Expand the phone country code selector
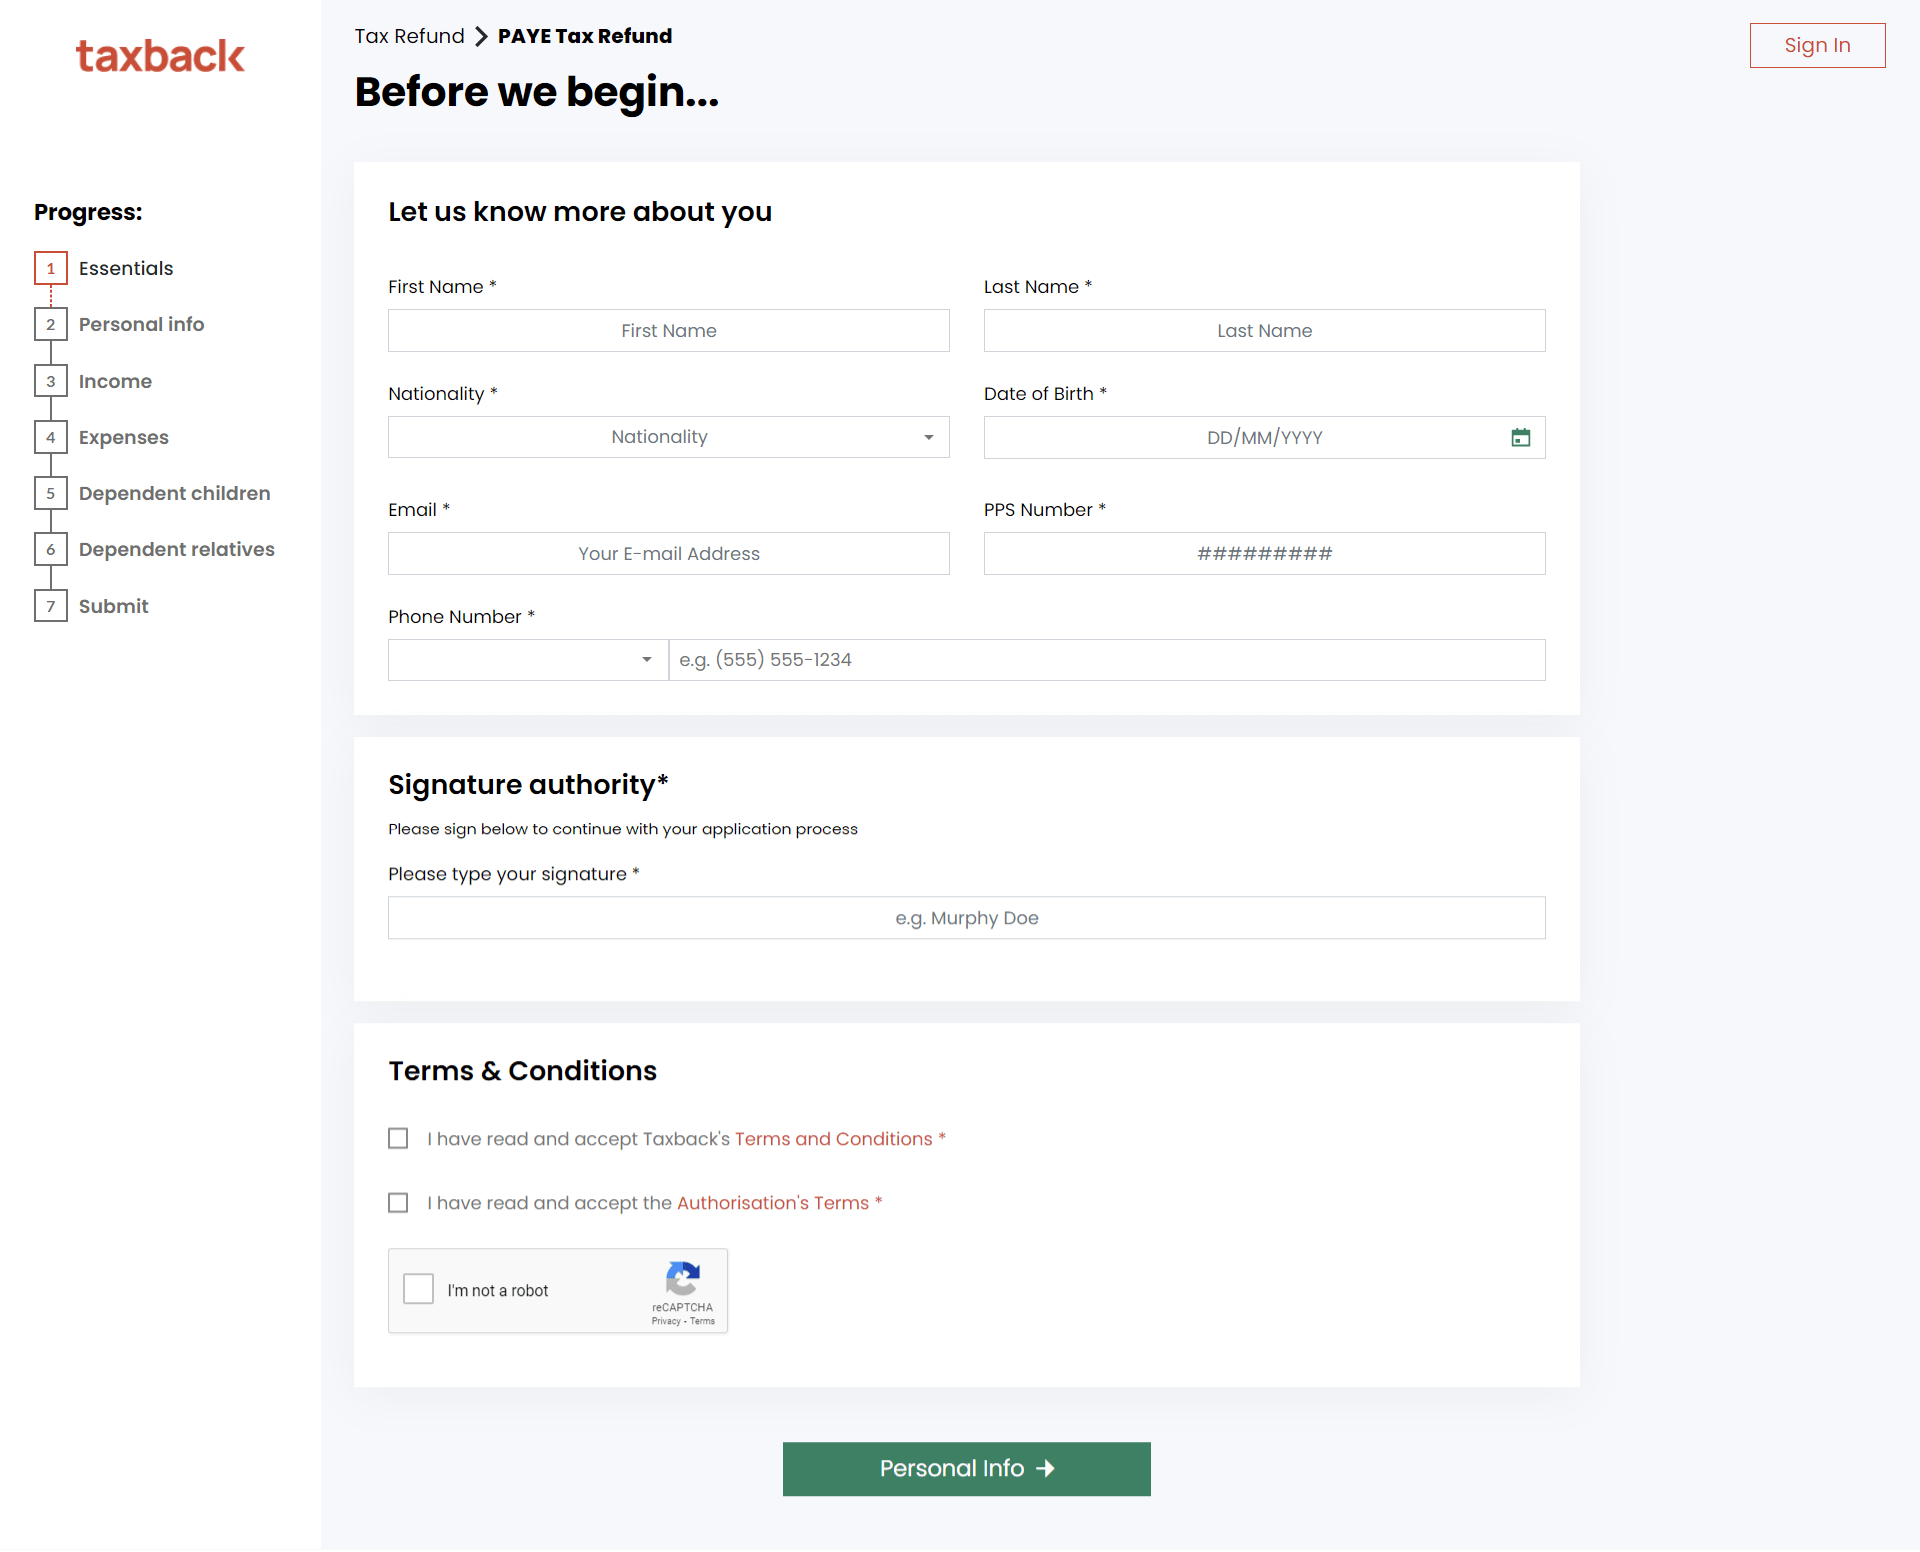 [x=527, y=659]
